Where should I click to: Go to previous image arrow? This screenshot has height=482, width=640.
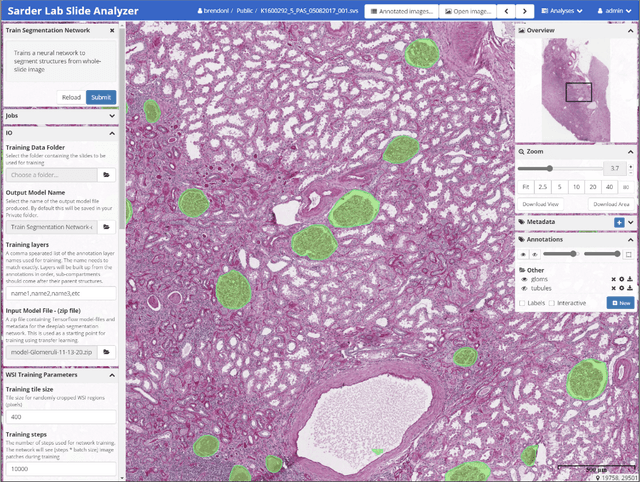pyautogui.click(x=507, y=11)
